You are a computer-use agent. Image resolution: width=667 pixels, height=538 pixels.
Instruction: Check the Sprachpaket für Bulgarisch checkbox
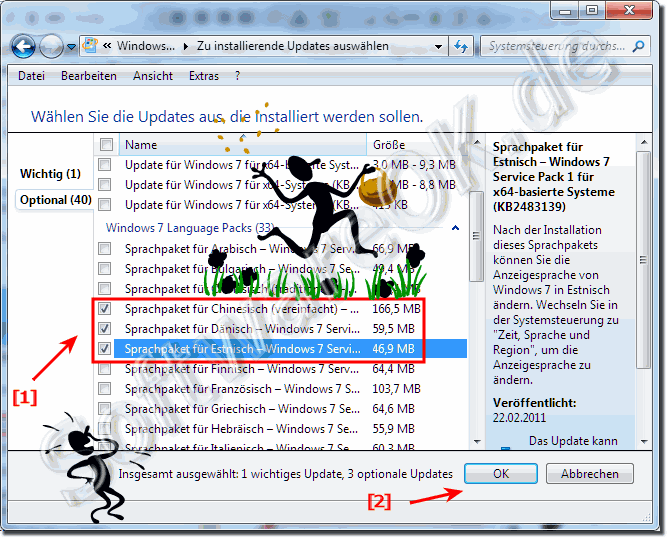coord(105,268)
